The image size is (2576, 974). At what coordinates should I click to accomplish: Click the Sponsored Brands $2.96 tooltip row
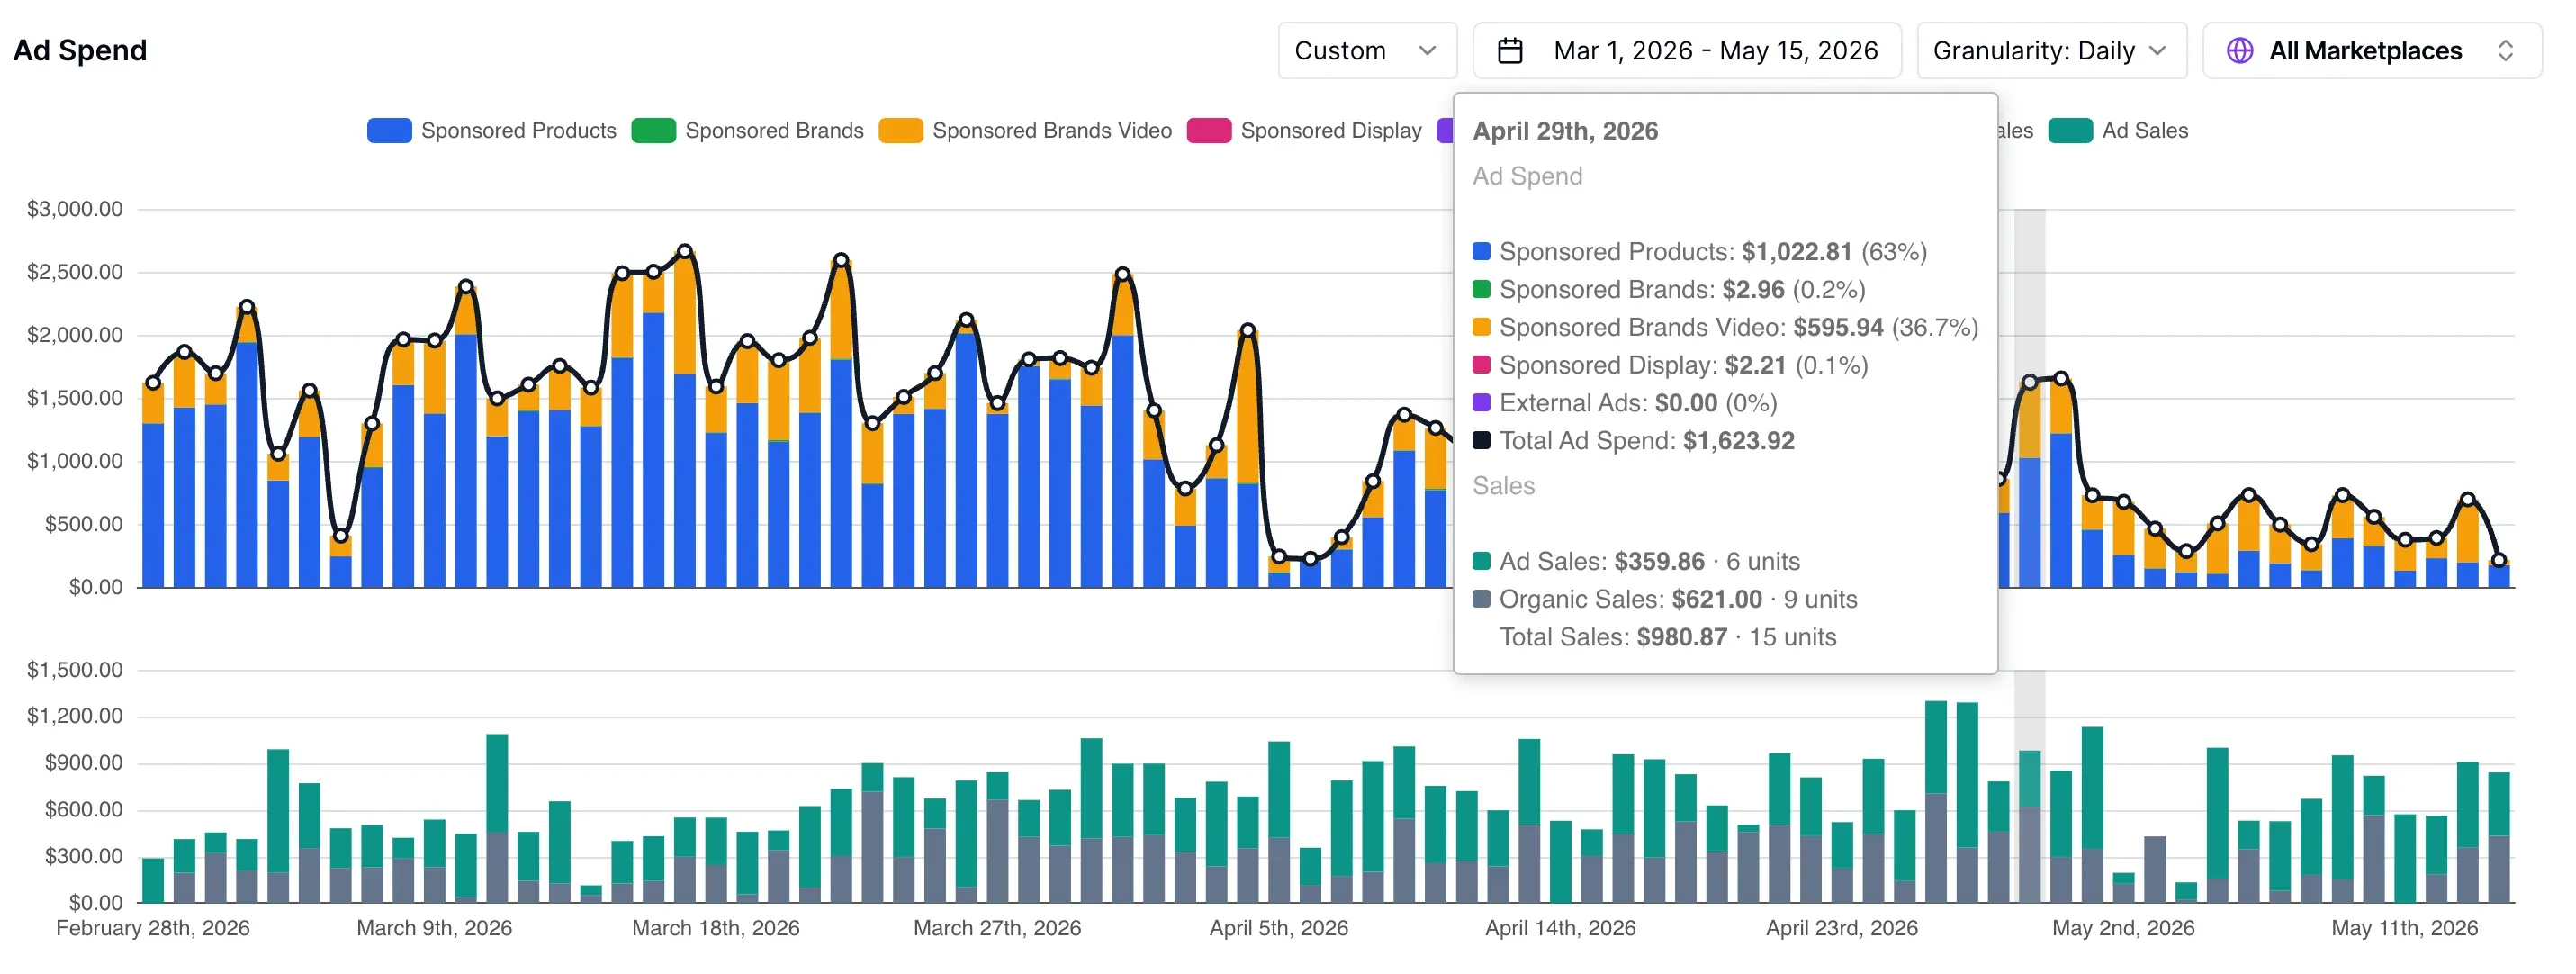click(1669, 290)
